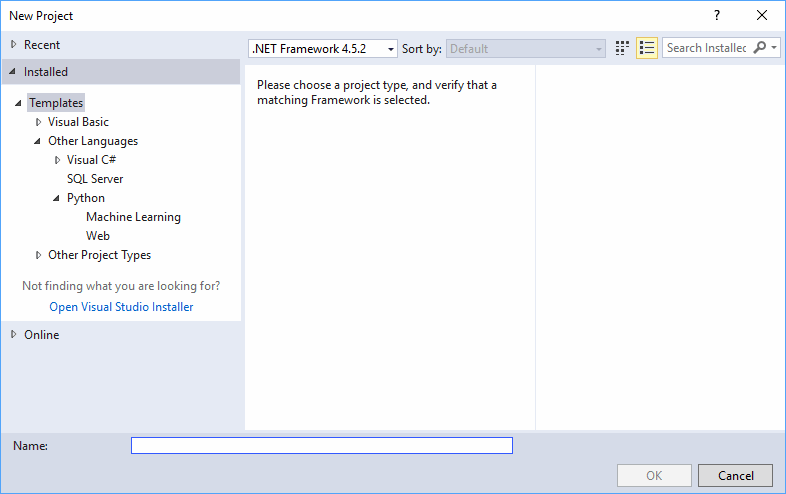Click the search magnifier icon
The image size is (786, 494).
click(759, 48)
